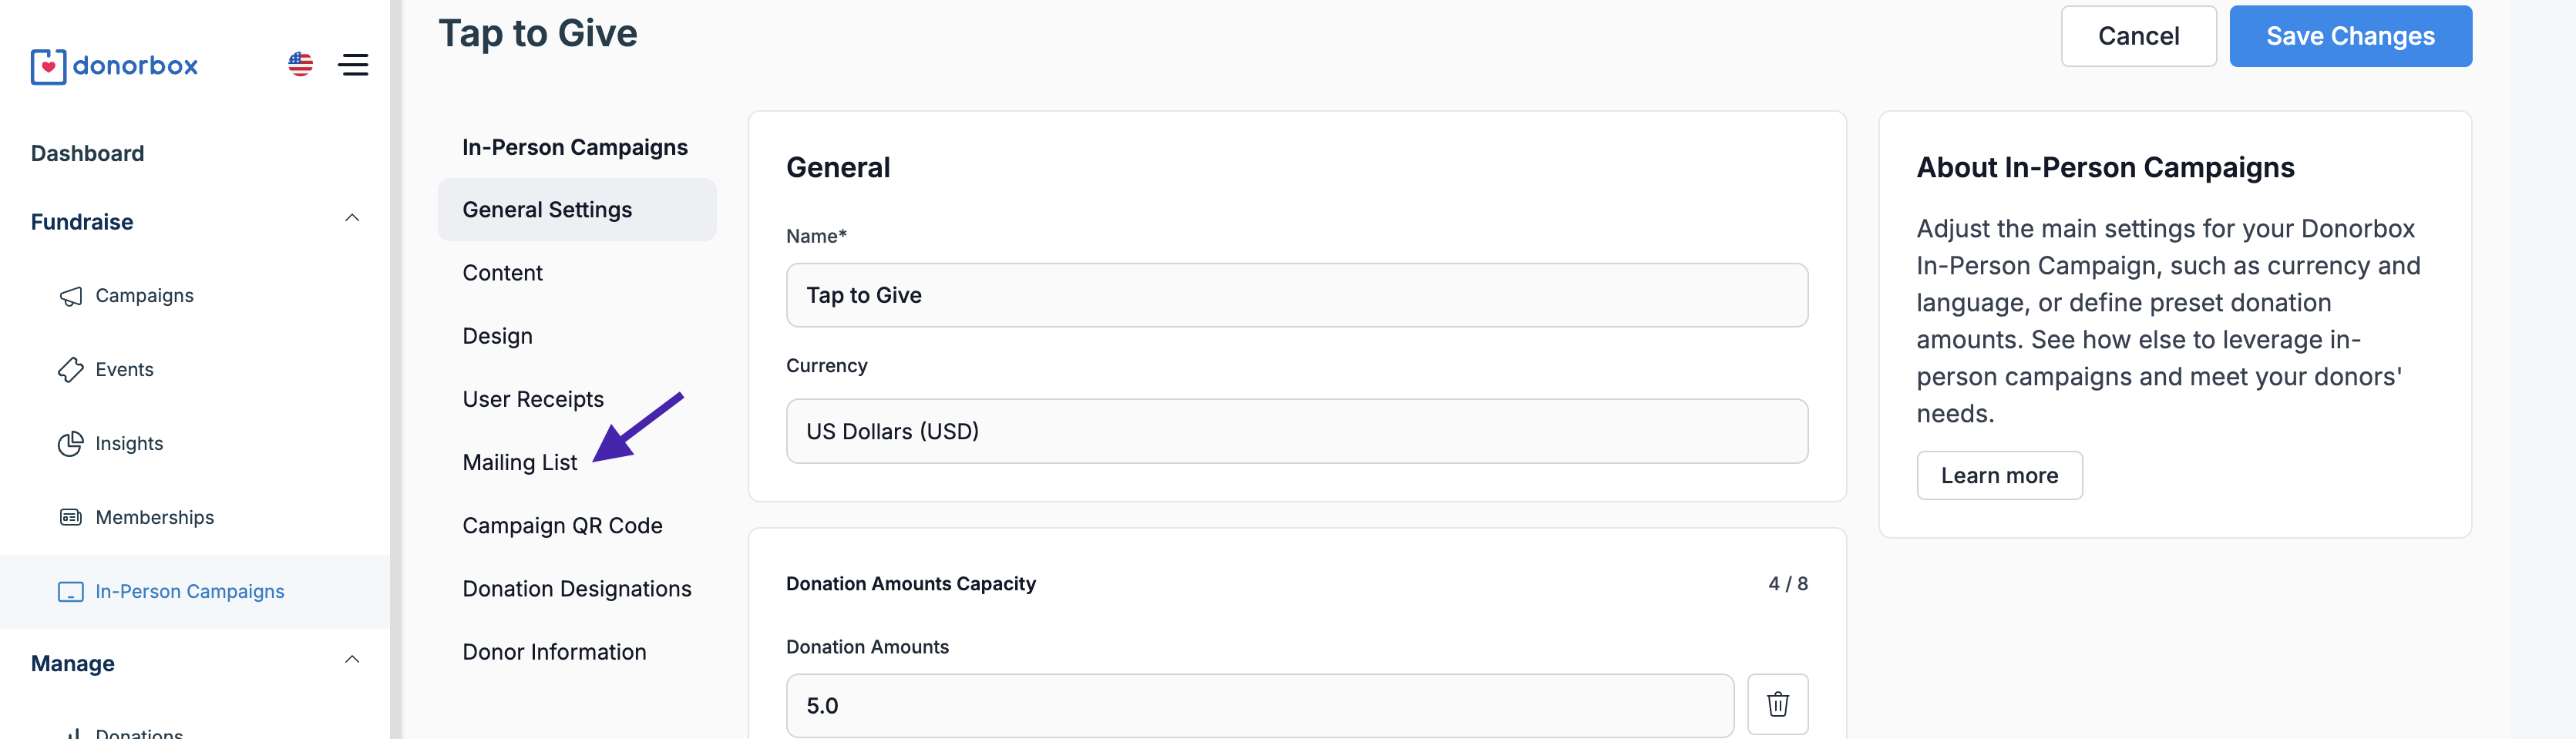2576x739 pixels.
Task: Collapse the Manage section
Action: click(x=352, y=660)
